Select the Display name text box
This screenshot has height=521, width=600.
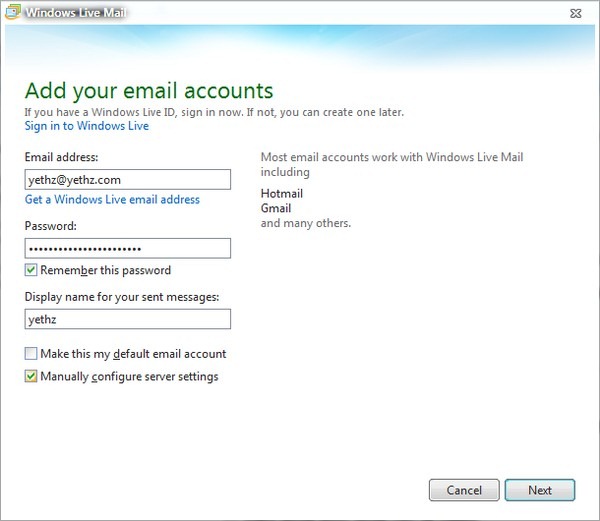(x=128, y=319)
